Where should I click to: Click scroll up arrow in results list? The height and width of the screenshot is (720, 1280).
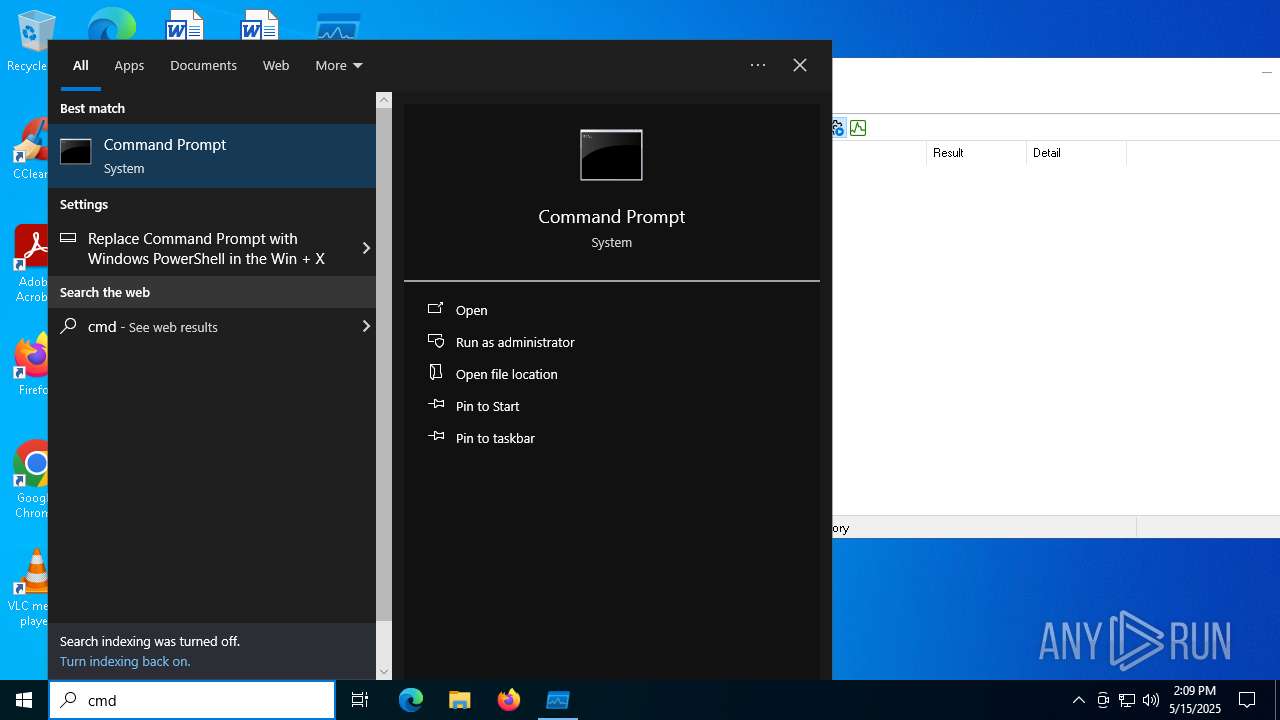pos(384,100)
